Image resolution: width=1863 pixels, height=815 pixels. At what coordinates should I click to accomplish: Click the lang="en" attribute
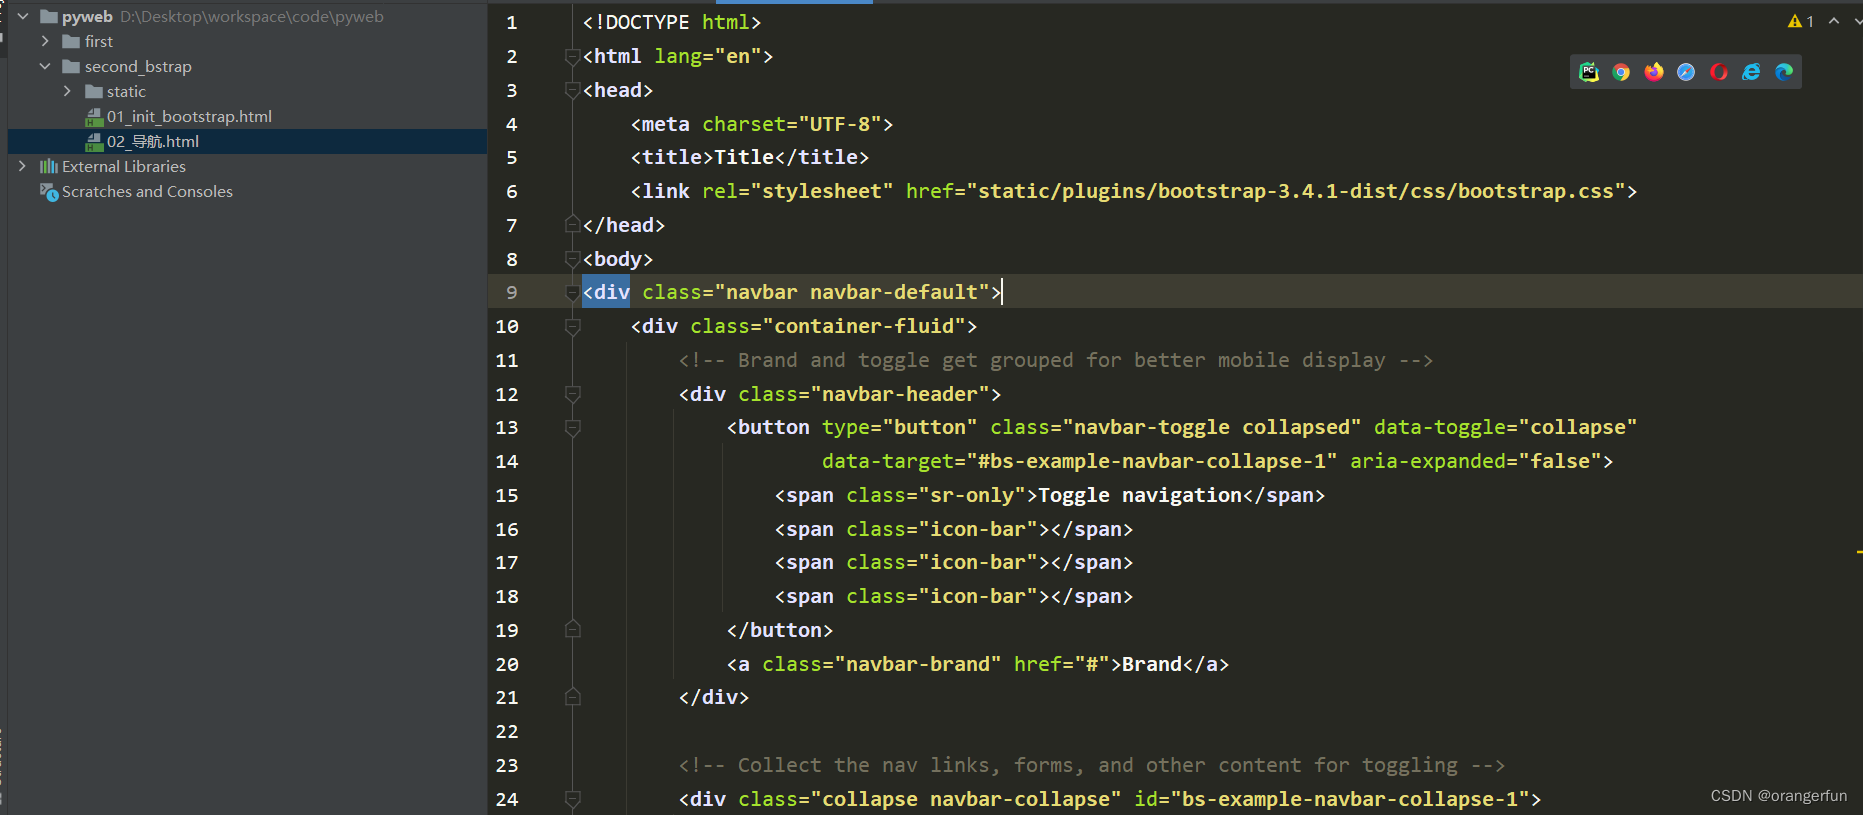tap(708, 56)
